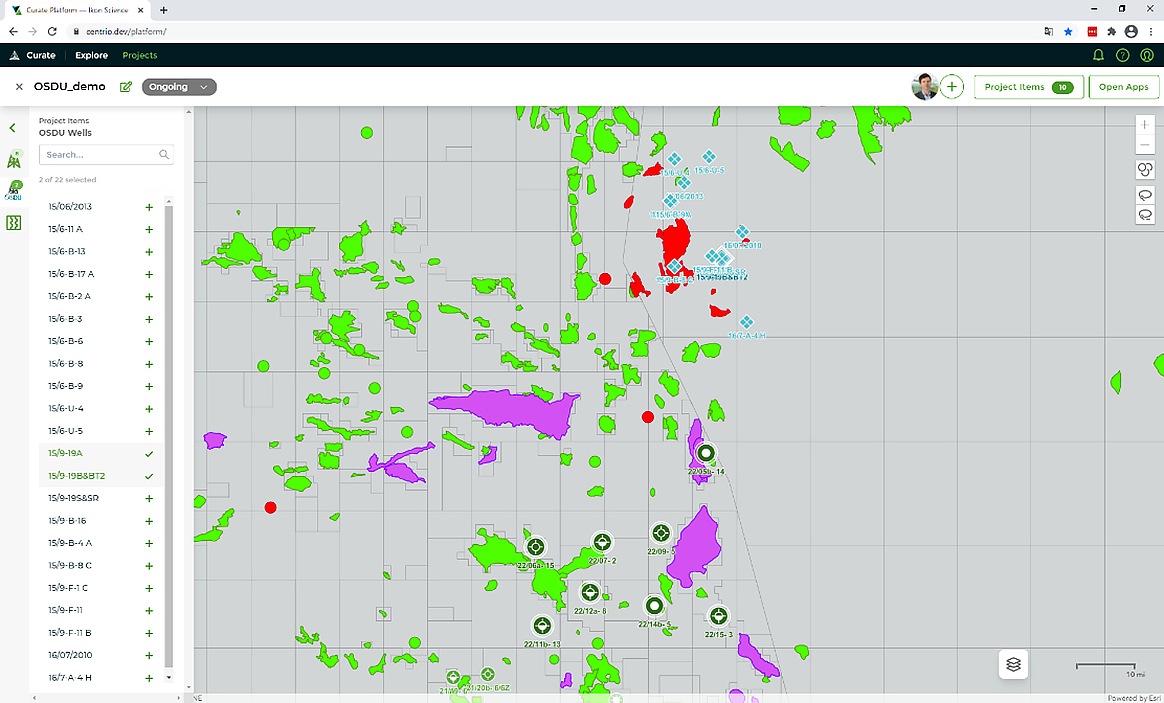Click the edit project name pencil icon

click(x=126, y=87)
